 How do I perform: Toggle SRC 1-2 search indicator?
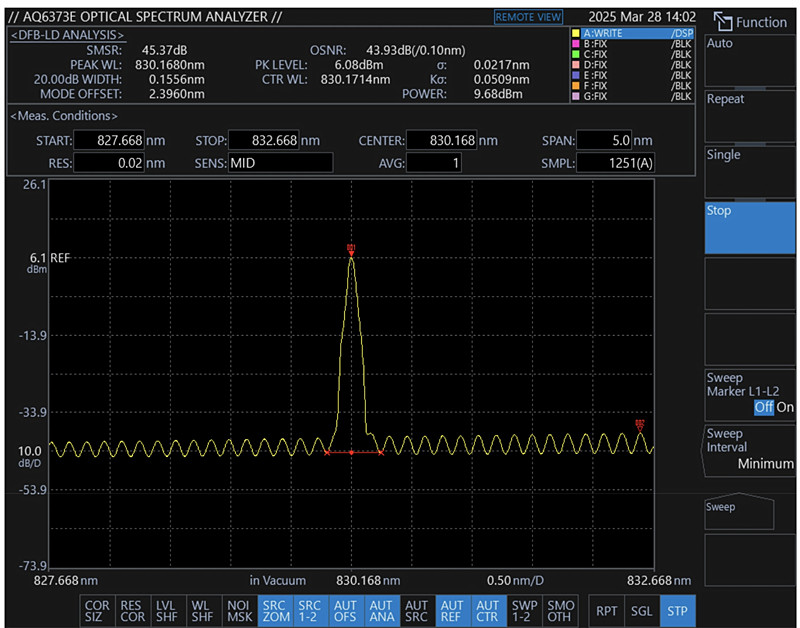tap(310, 611)
